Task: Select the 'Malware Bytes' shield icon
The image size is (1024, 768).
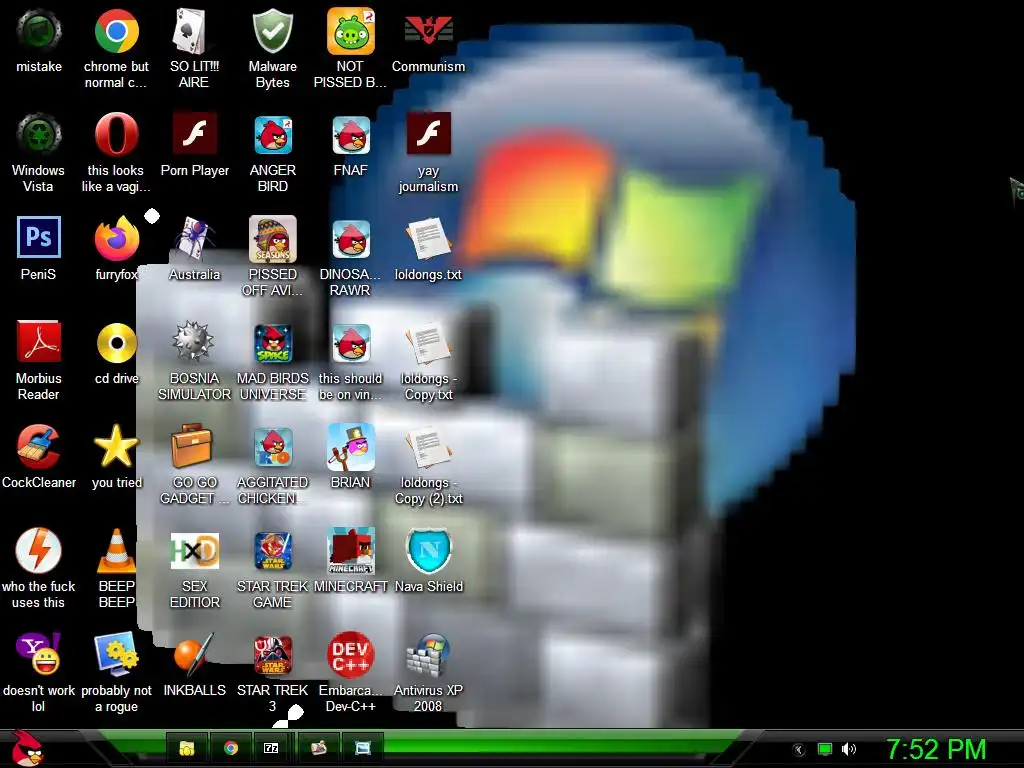Action: 272,31
